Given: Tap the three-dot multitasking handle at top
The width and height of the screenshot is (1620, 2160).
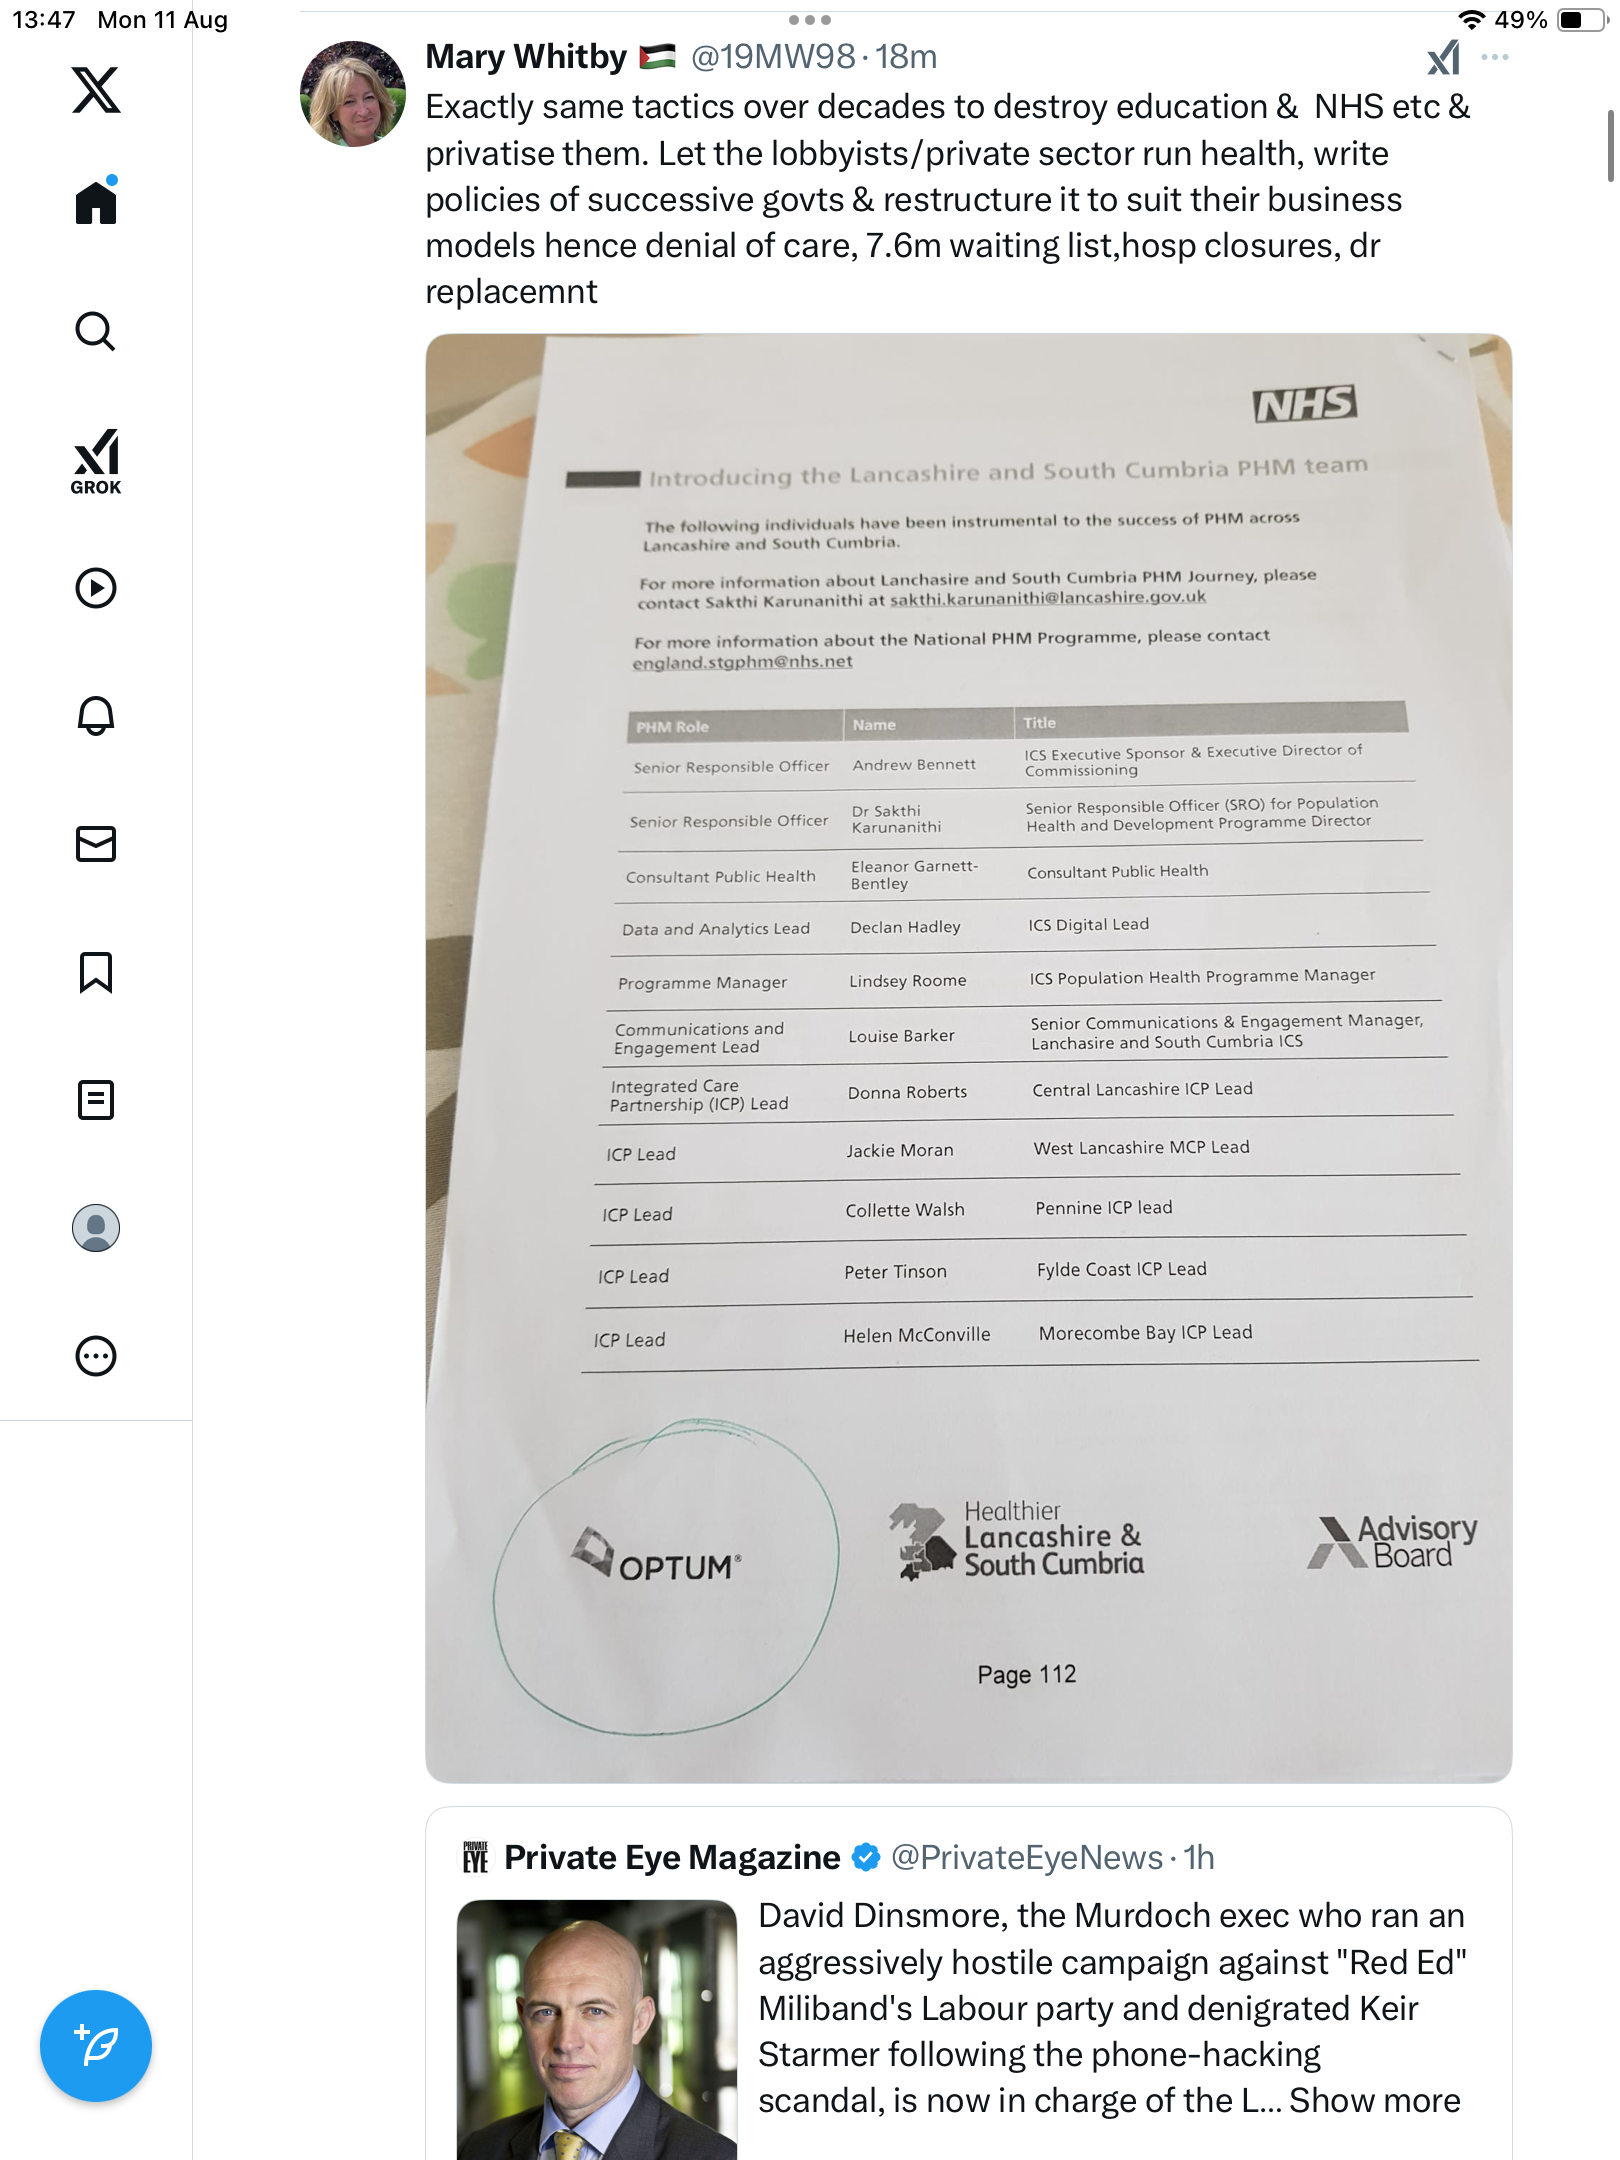Looking at the screenshot, I should point(809,20).
